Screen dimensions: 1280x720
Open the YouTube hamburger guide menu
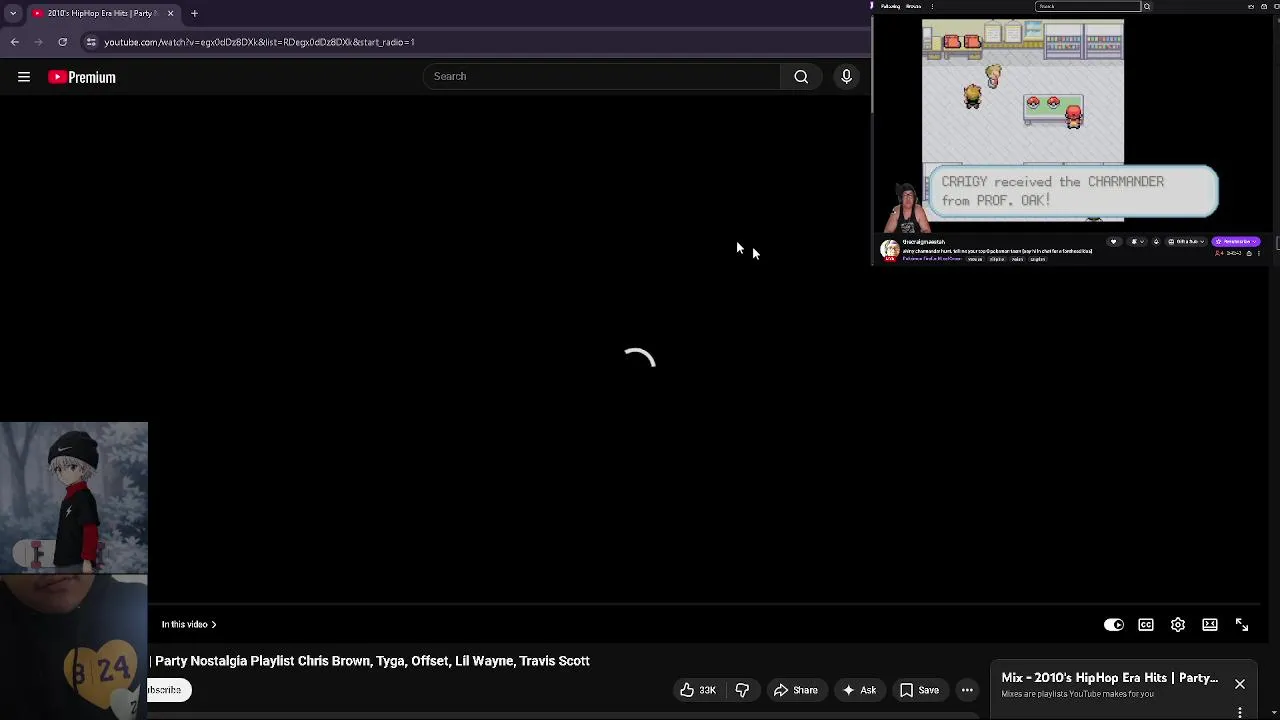point(24,77)
